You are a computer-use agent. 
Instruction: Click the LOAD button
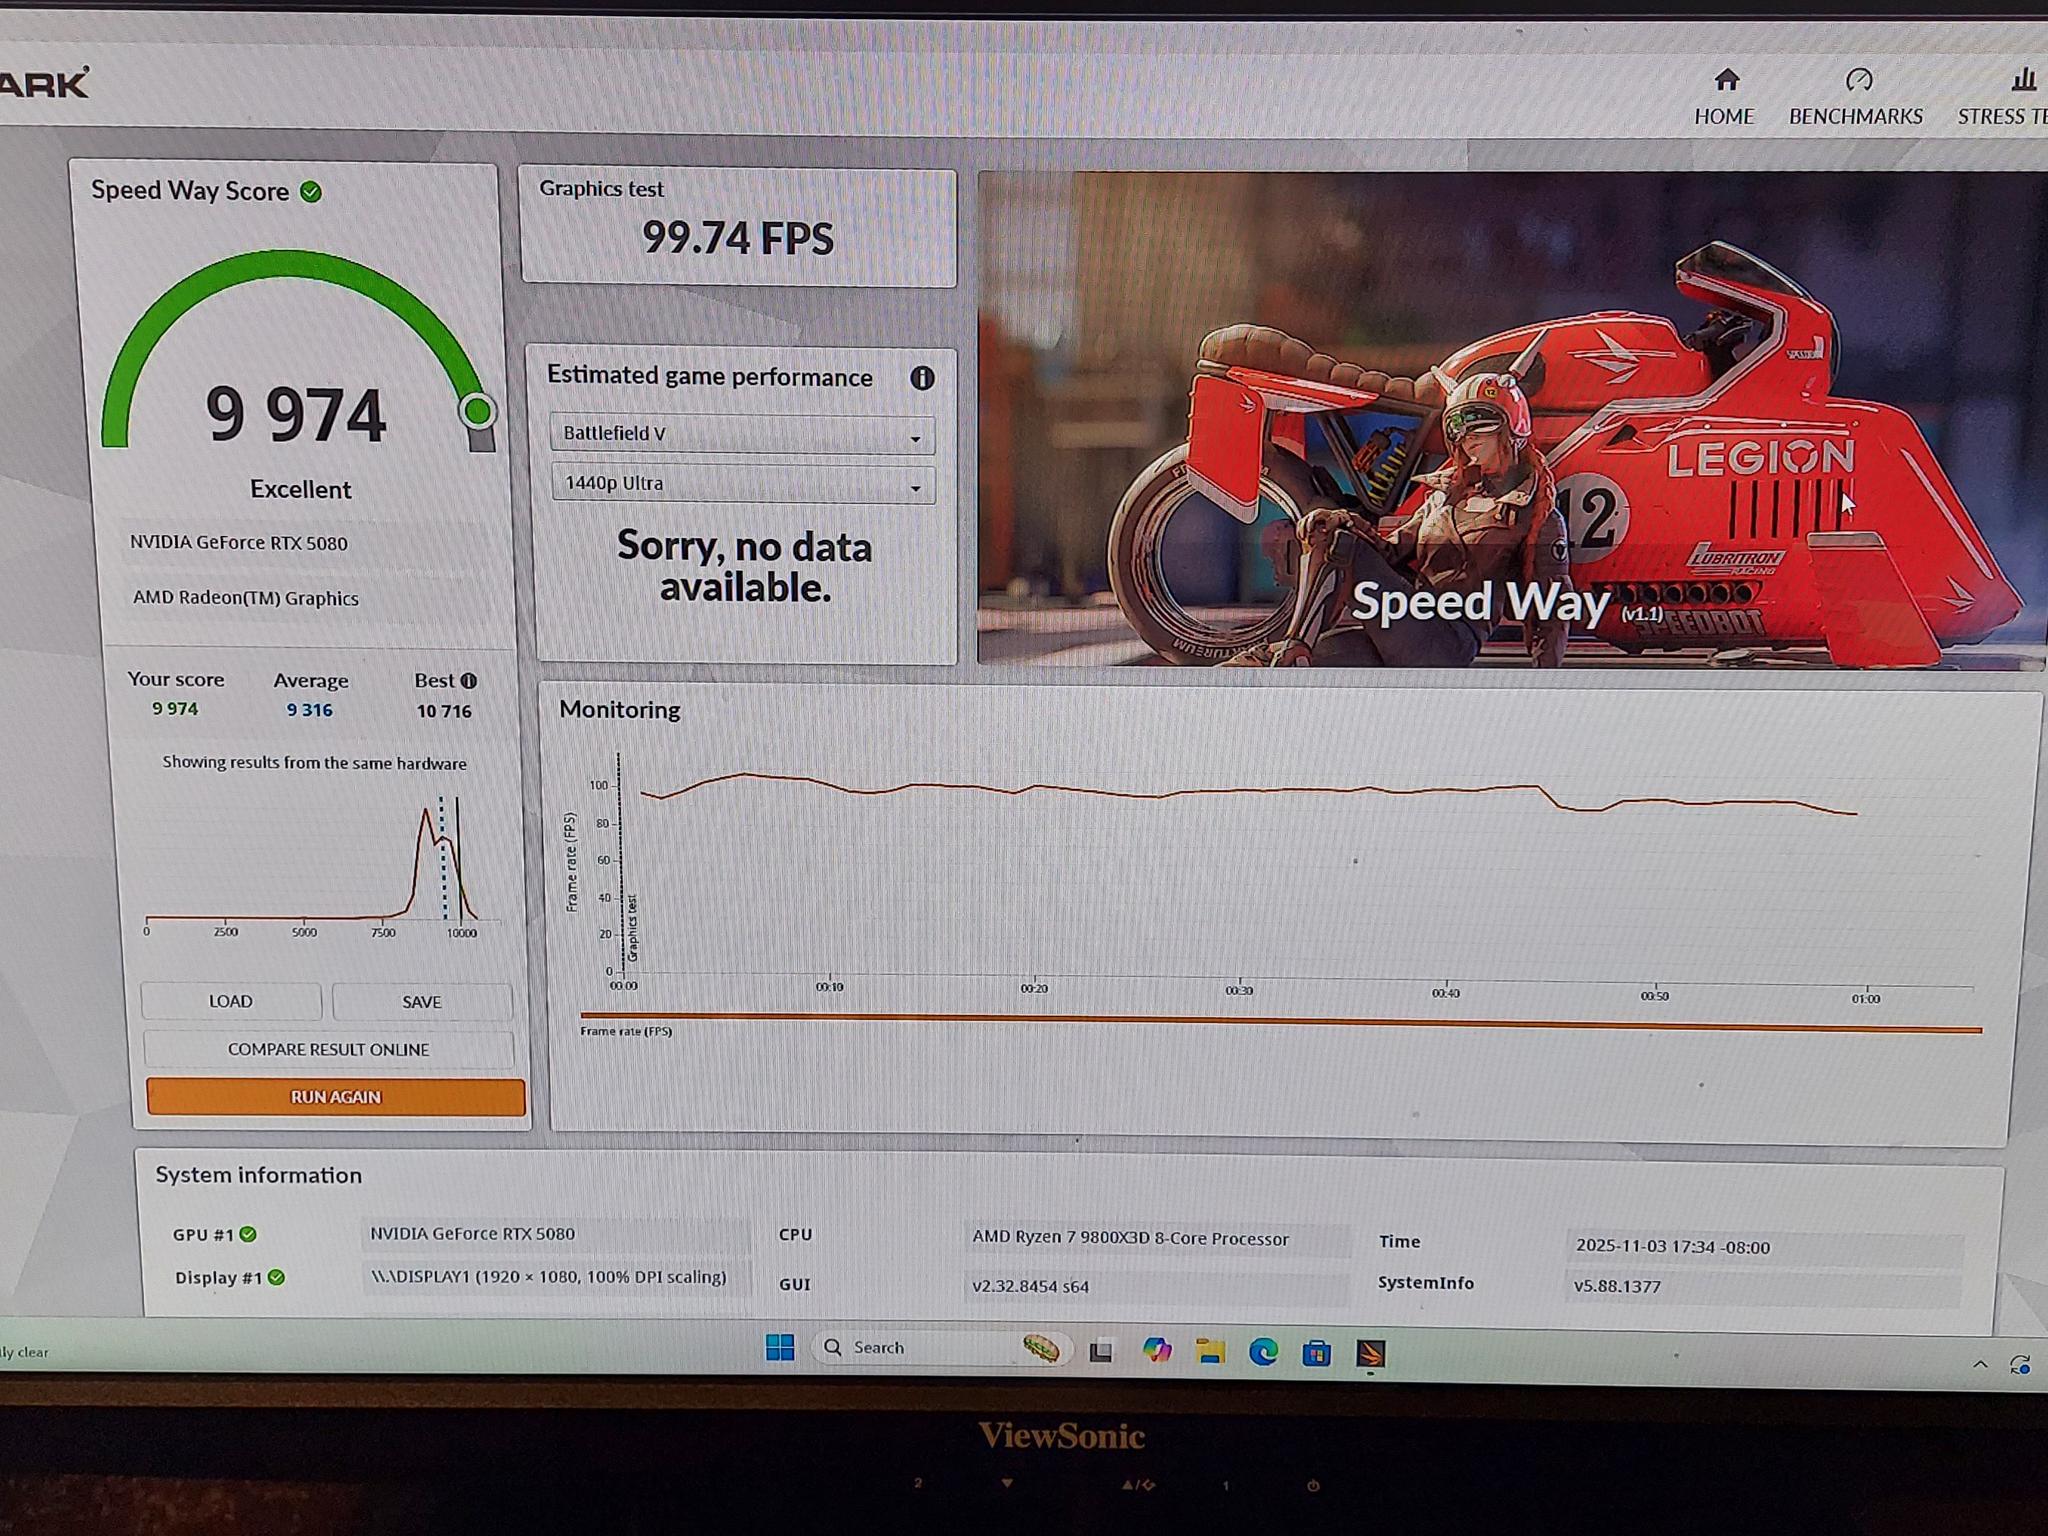231,1001
